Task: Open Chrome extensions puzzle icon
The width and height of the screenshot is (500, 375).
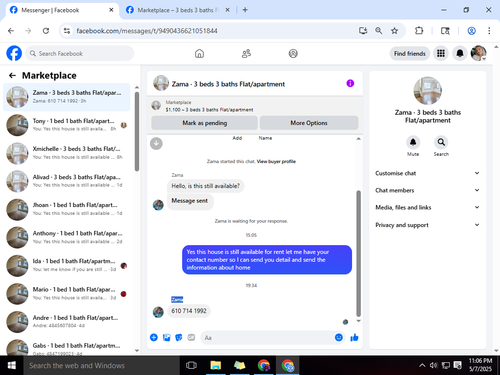Action: pos(419,31)
